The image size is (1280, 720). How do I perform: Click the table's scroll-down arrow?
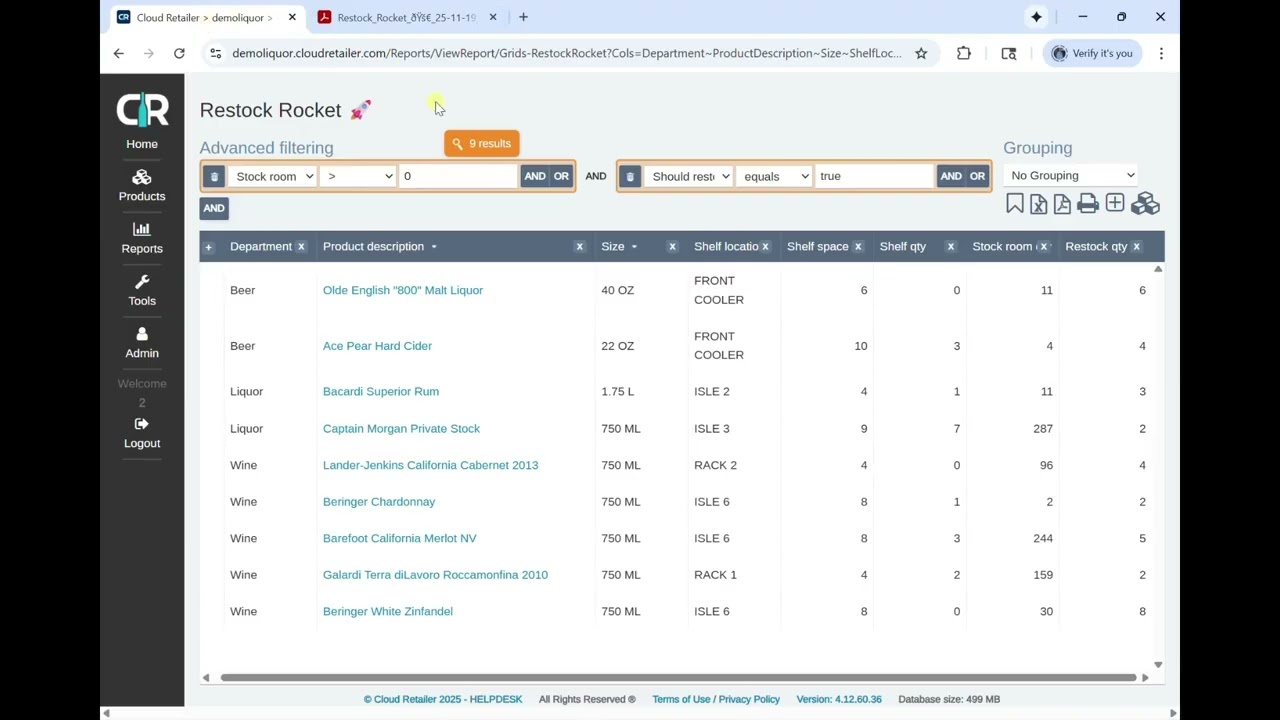(x=1158, y=665)
